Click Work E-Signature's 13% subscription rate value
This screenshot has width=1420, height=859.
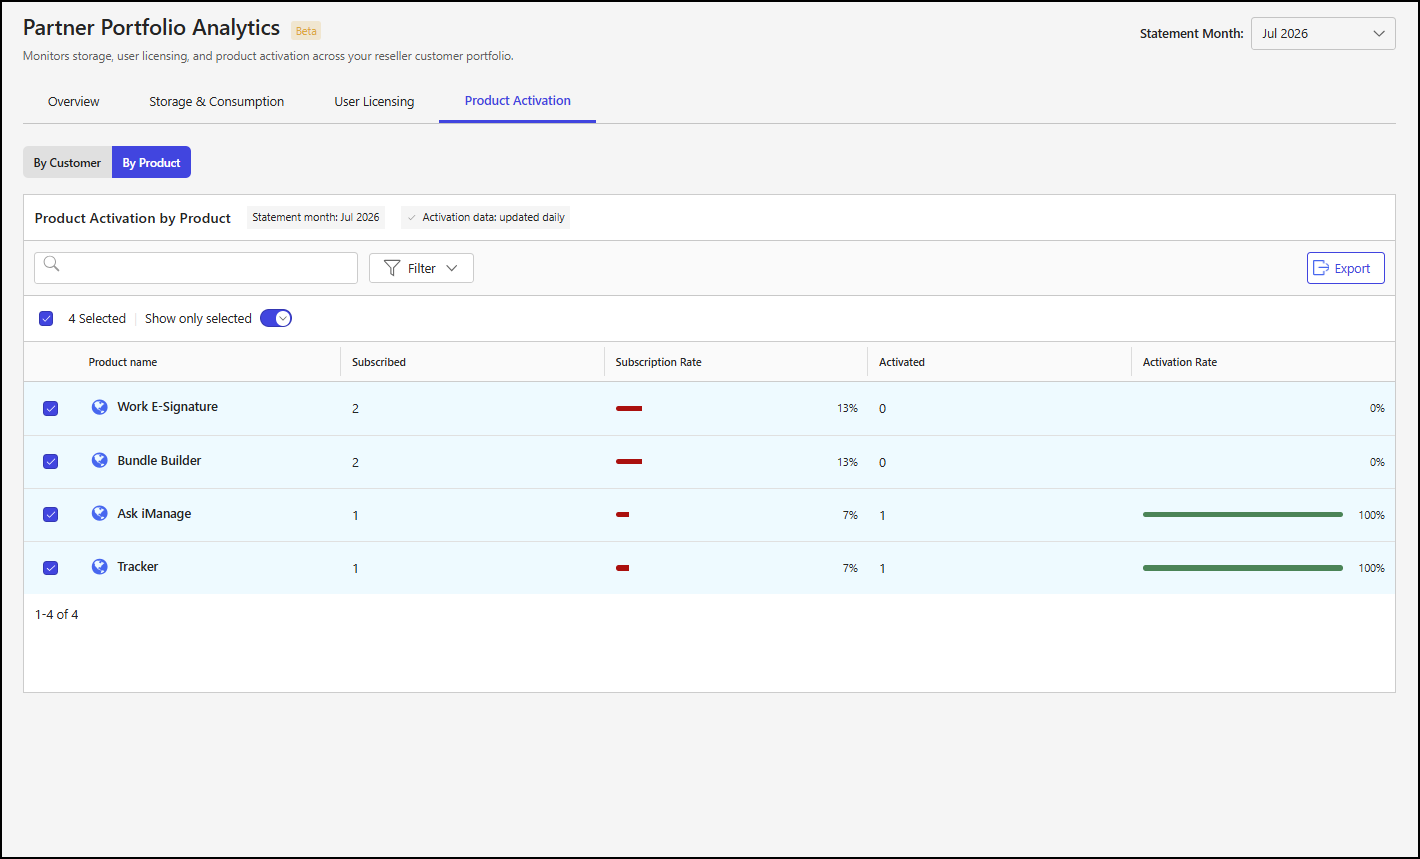click(847, 408)
